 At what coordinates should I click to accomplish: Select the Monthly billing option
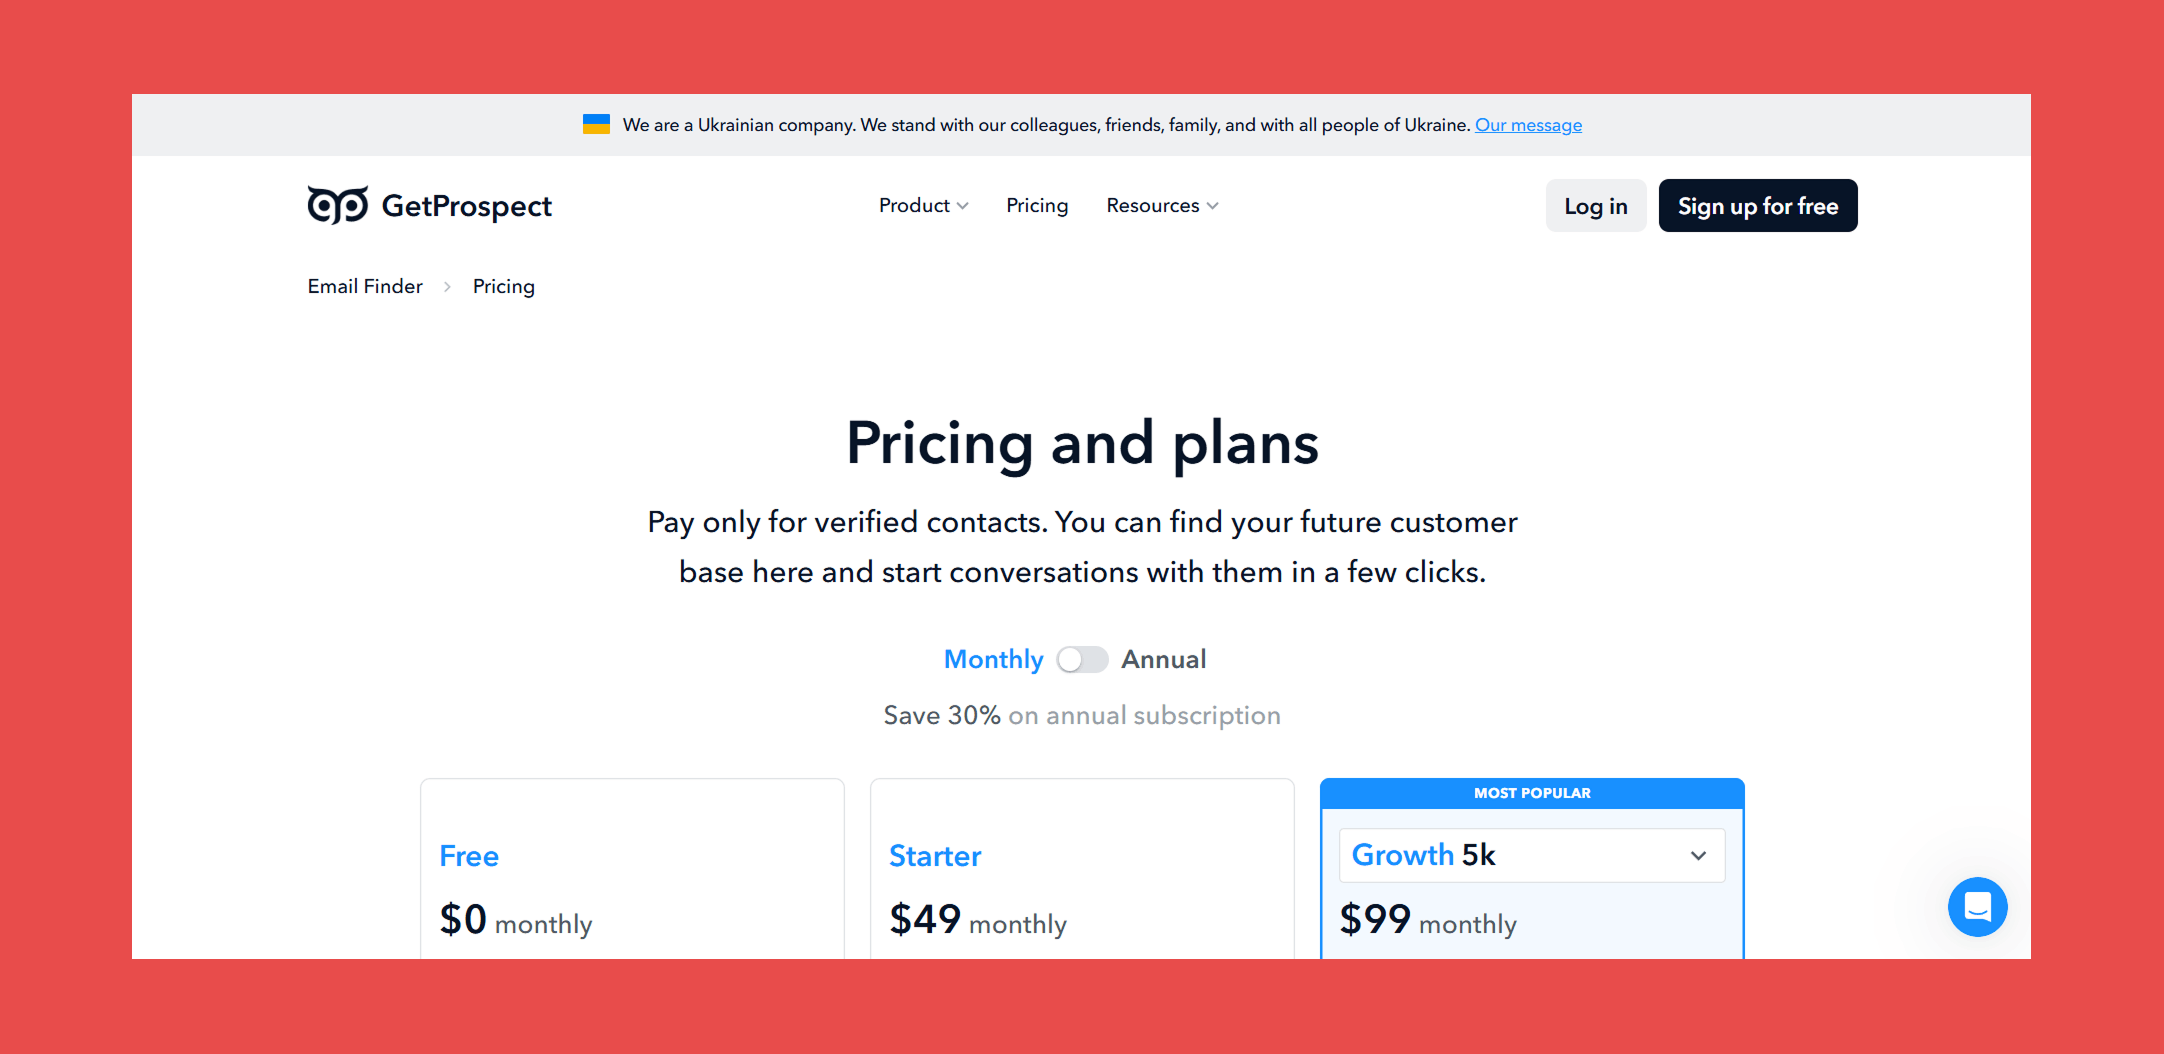coord(992,659)
